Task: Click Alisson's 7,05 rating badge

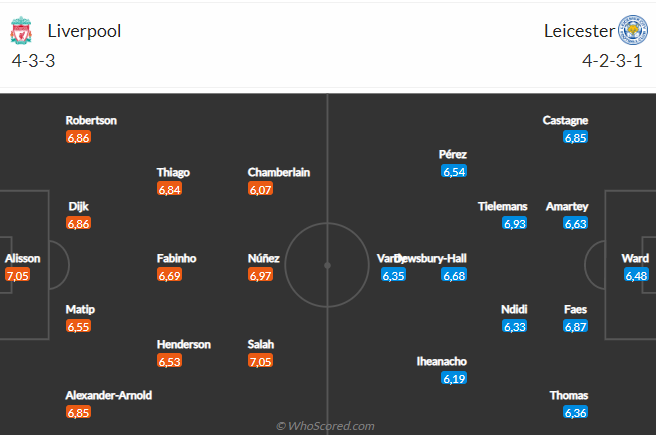Action: click(x=18, y=275)
